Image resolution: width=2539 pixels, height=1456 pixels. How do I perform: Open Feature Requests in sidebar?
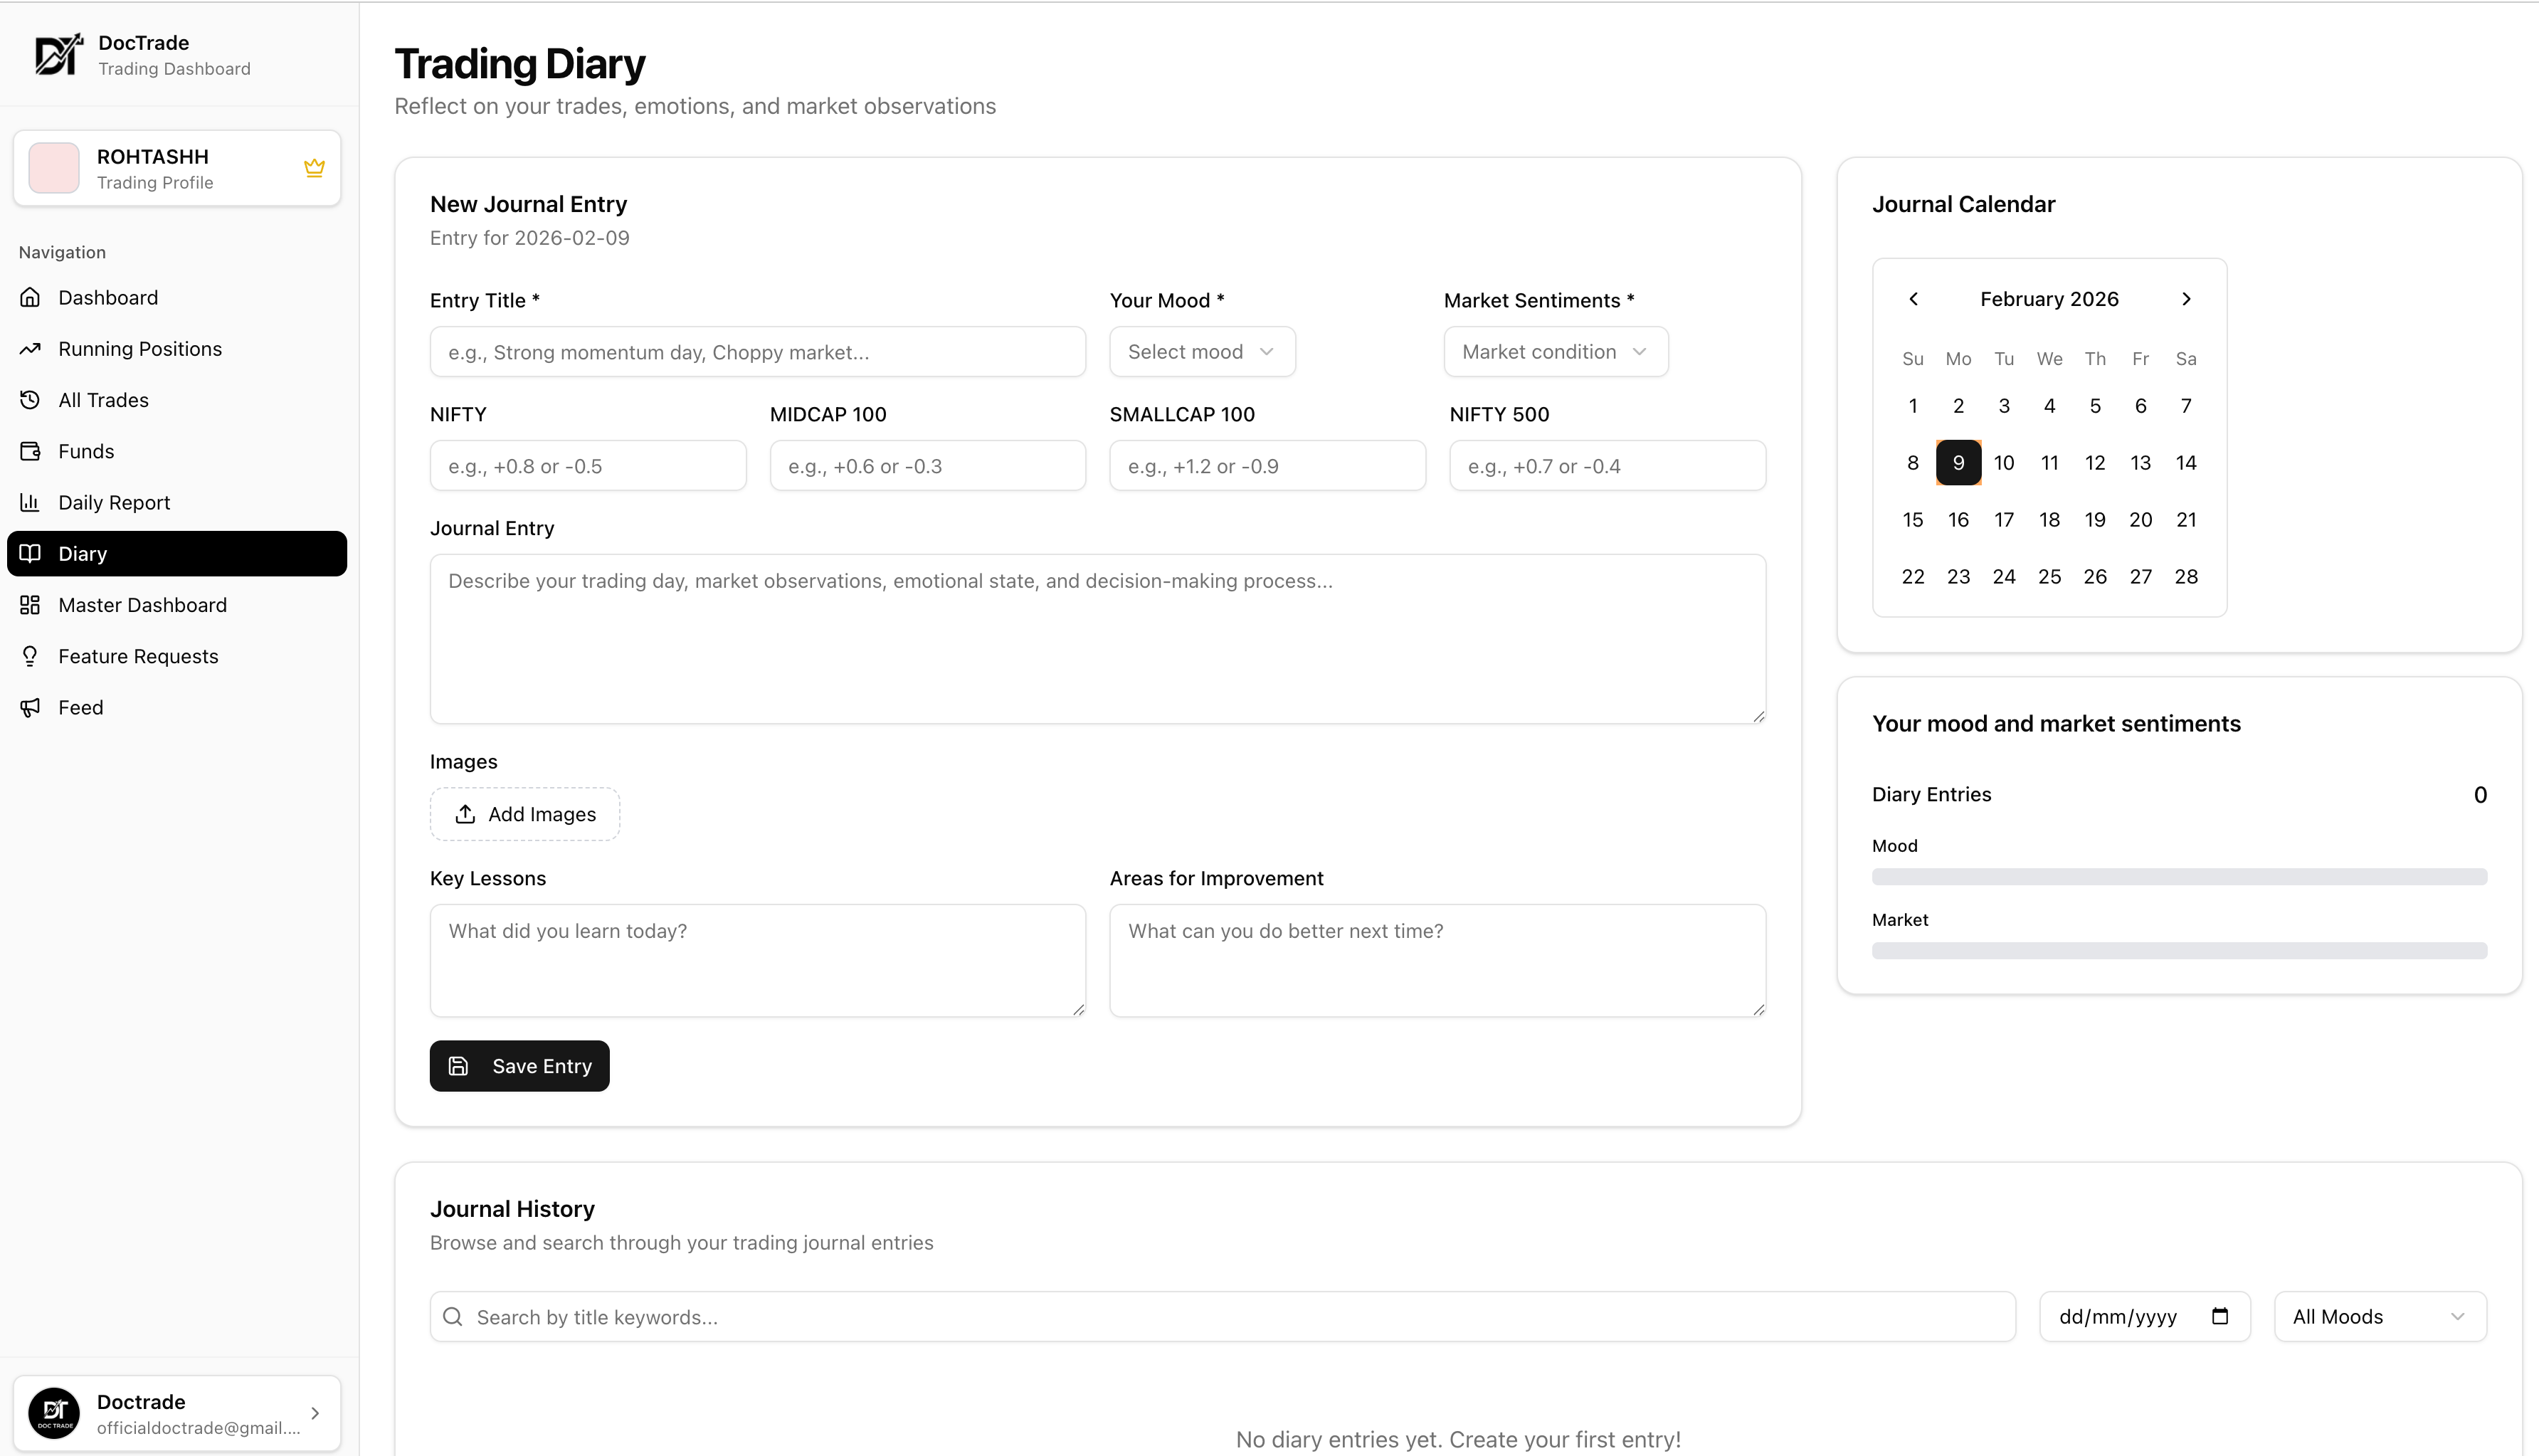click(138, 656)
